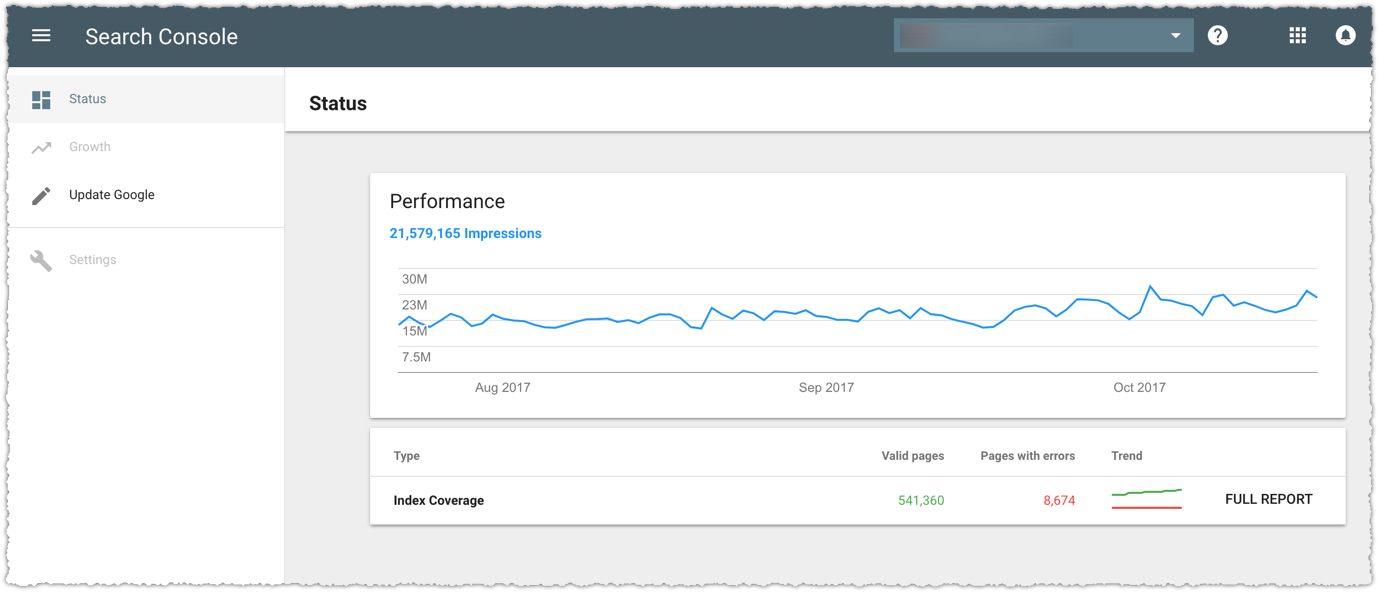Click the Status page heading

(x=338, y=103)
